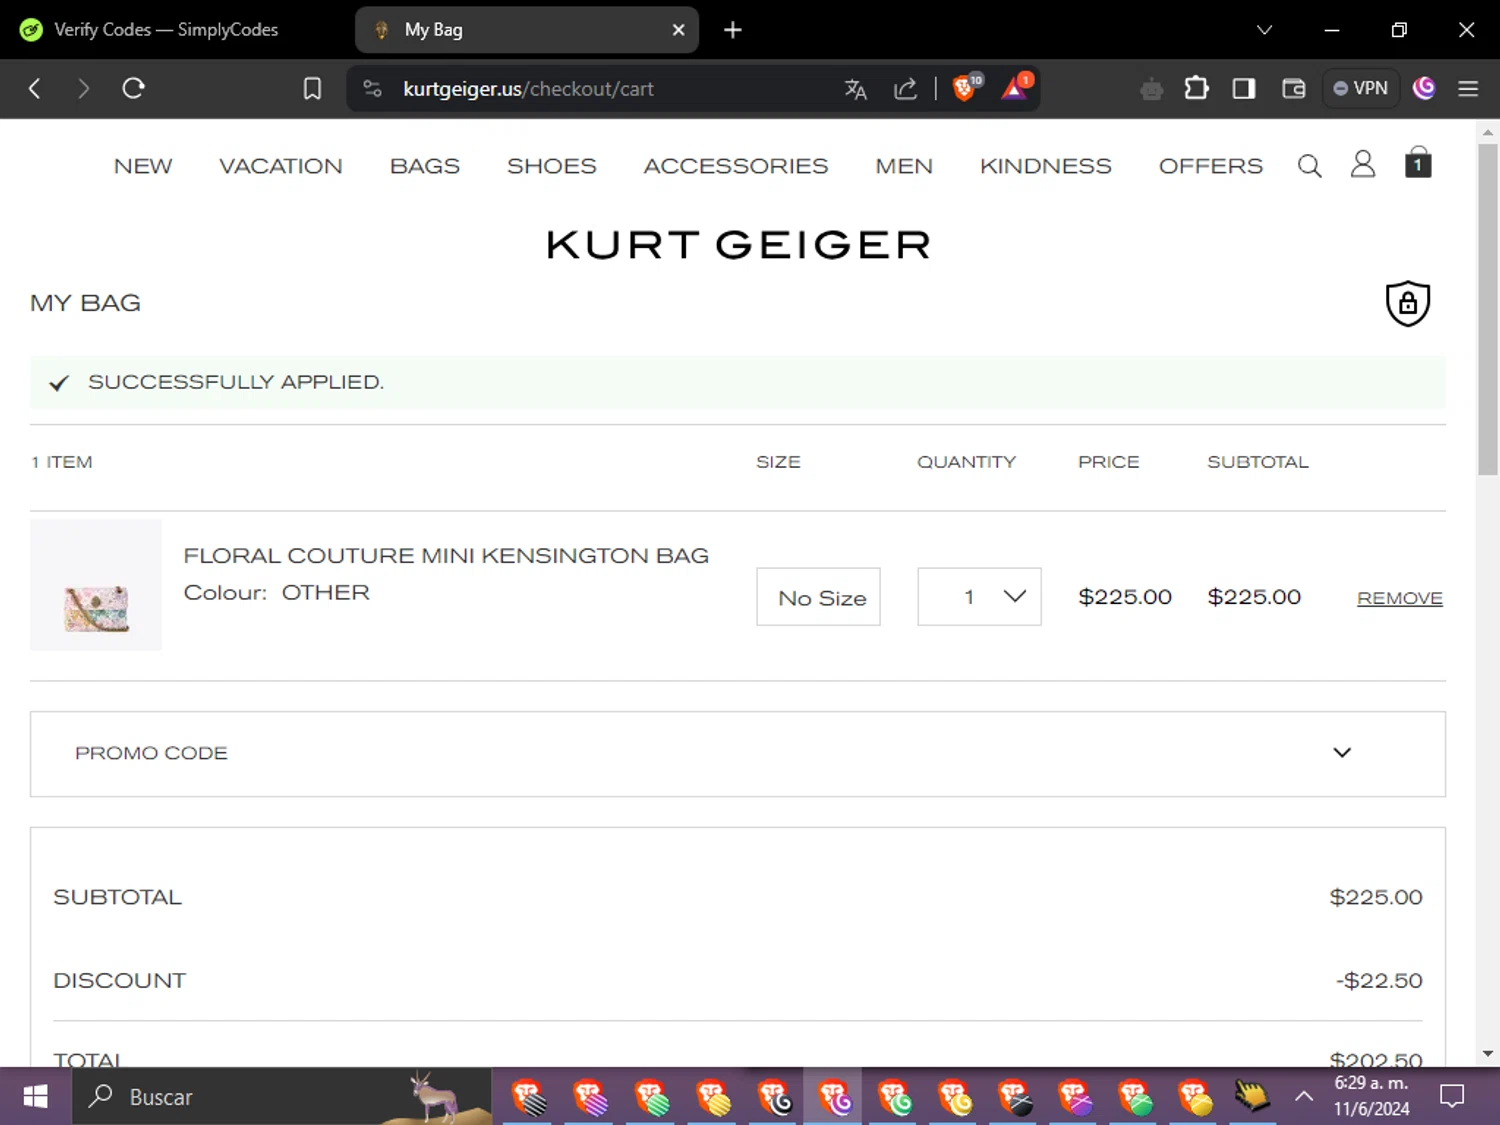Open the MEN menu item
This screenshot has height=1125, width=1500.
point(904,166)
